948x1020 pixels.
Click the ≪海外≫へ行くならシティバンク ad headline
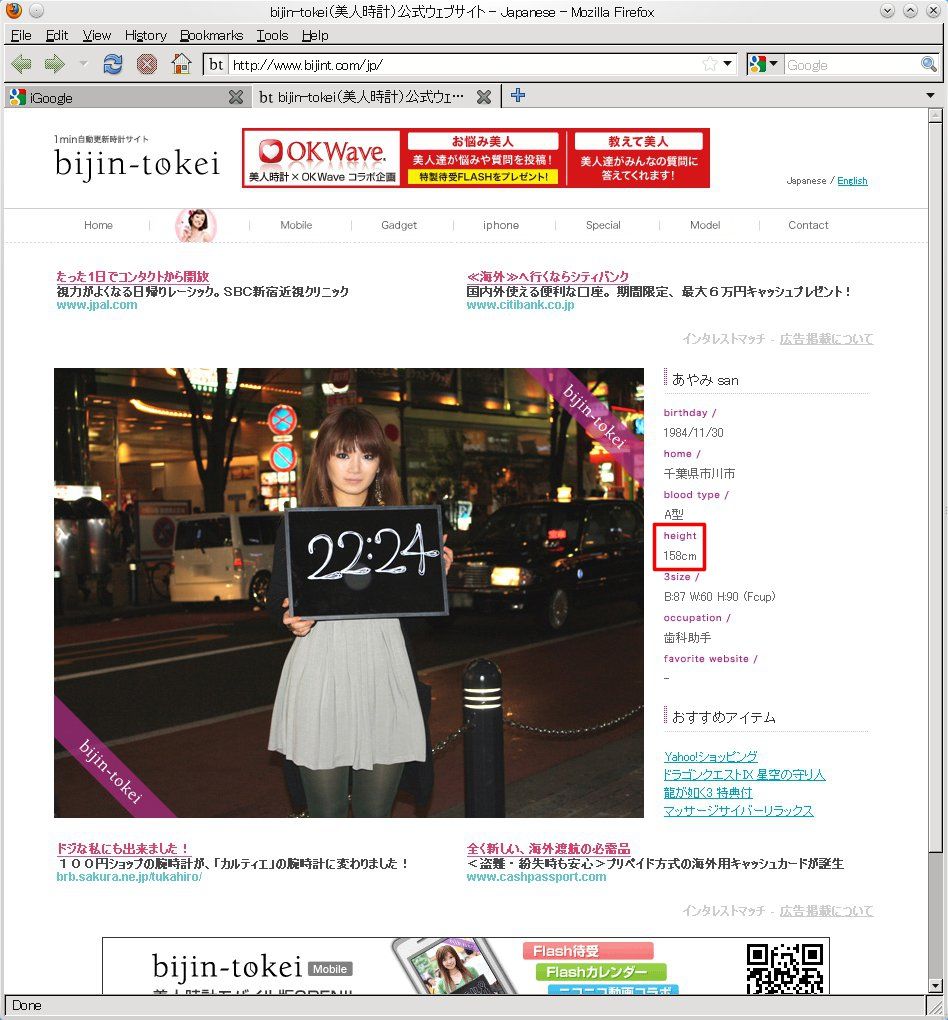click(x=548, y=276)
